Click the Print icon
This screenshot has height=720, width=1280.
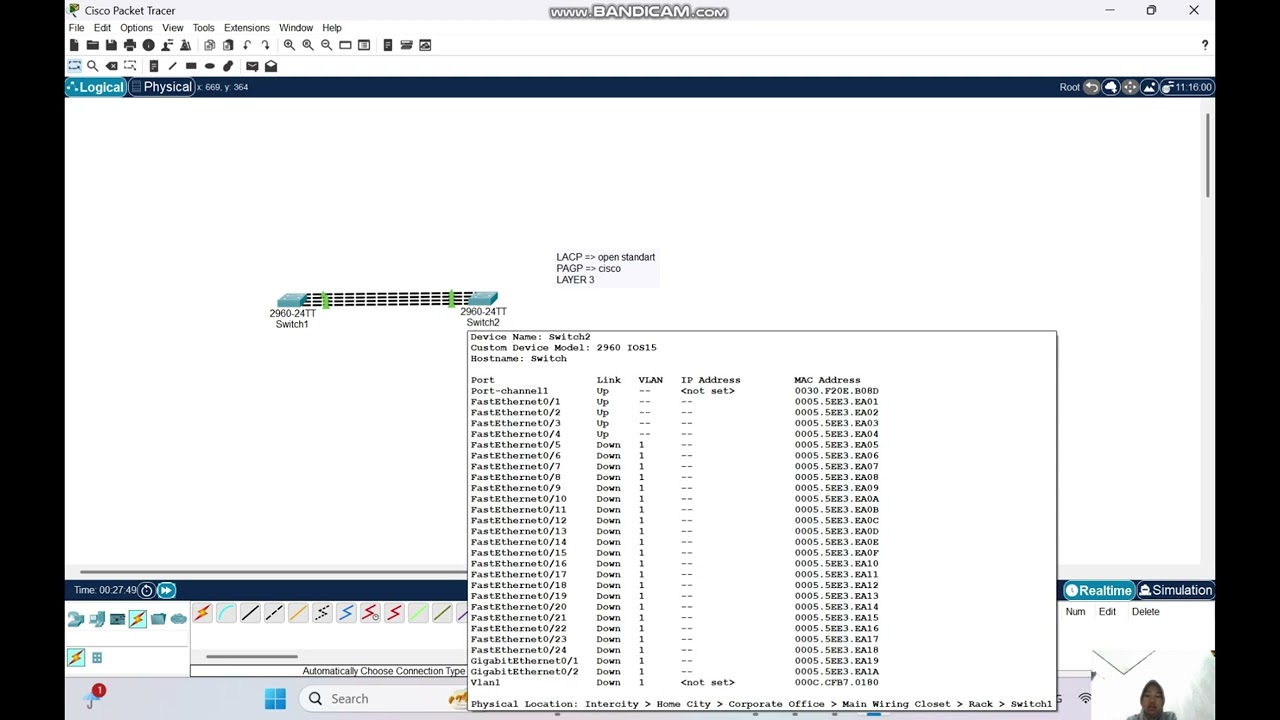point(129,45)
